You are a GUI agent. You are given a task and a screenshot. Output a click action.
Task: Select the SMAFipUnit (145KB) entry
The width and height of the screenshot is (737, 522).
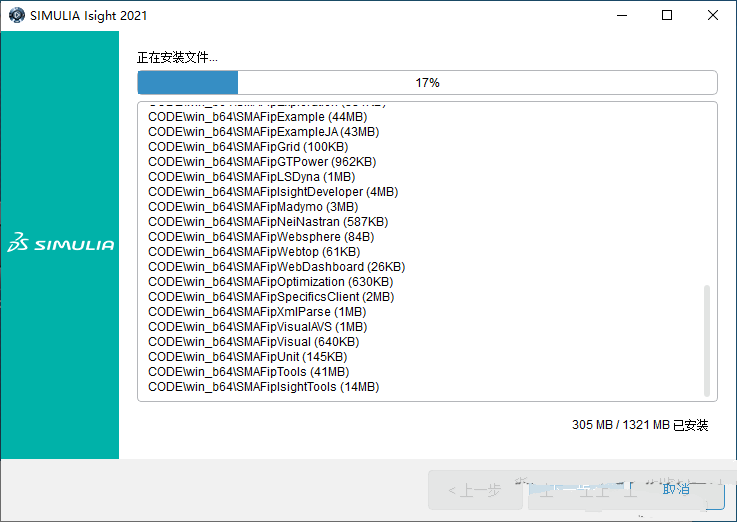click(x=248, y=357)
